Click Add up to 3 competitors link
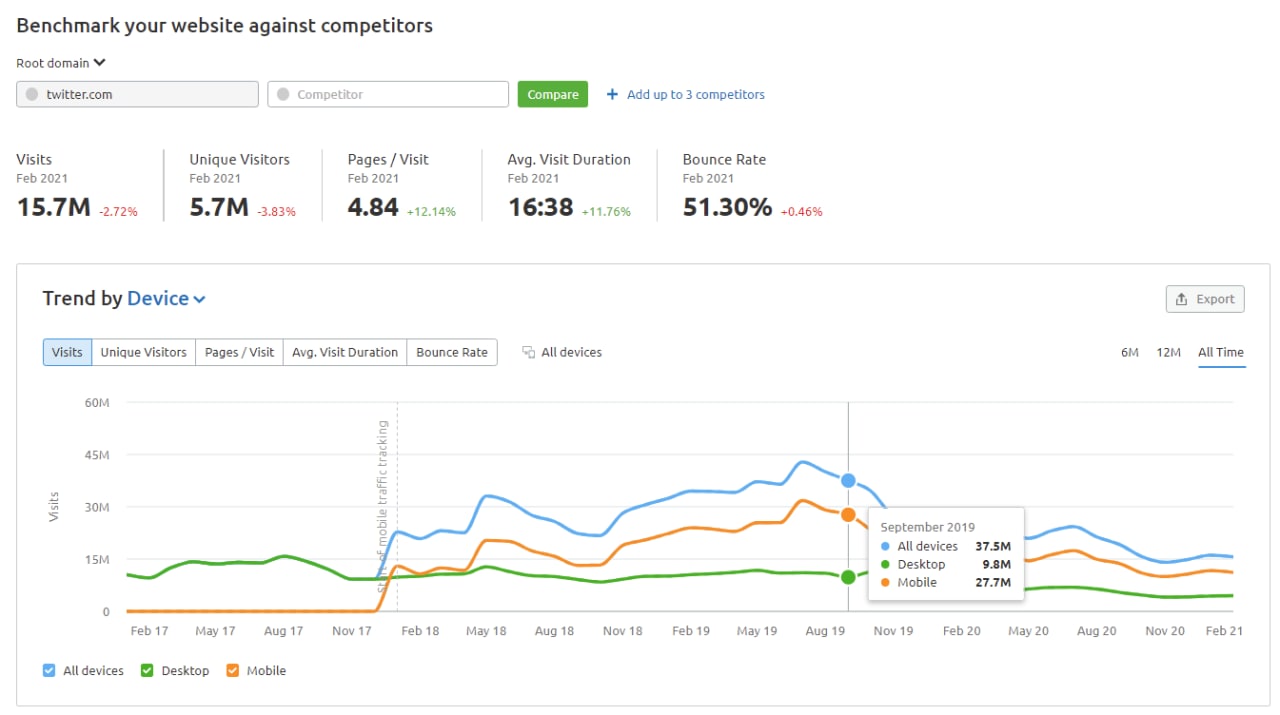The width and height of the screenshot is (1280, 715). click(686, 94)
